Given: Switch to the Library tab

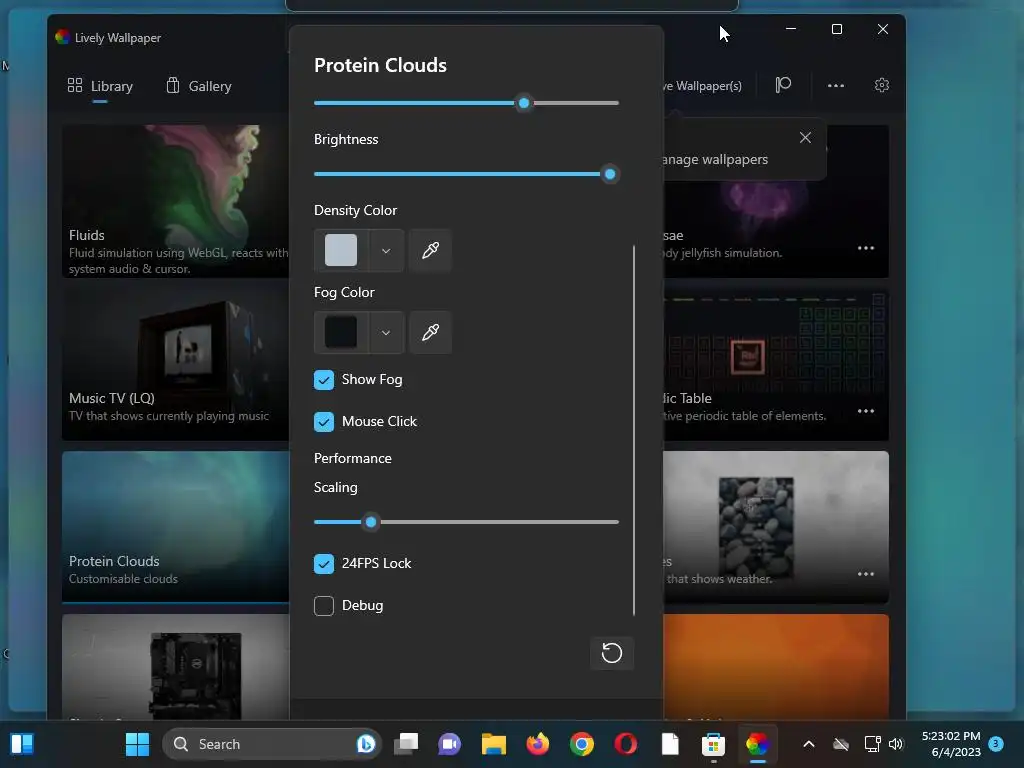Looking at the screenshot, I should coord(100,86).
